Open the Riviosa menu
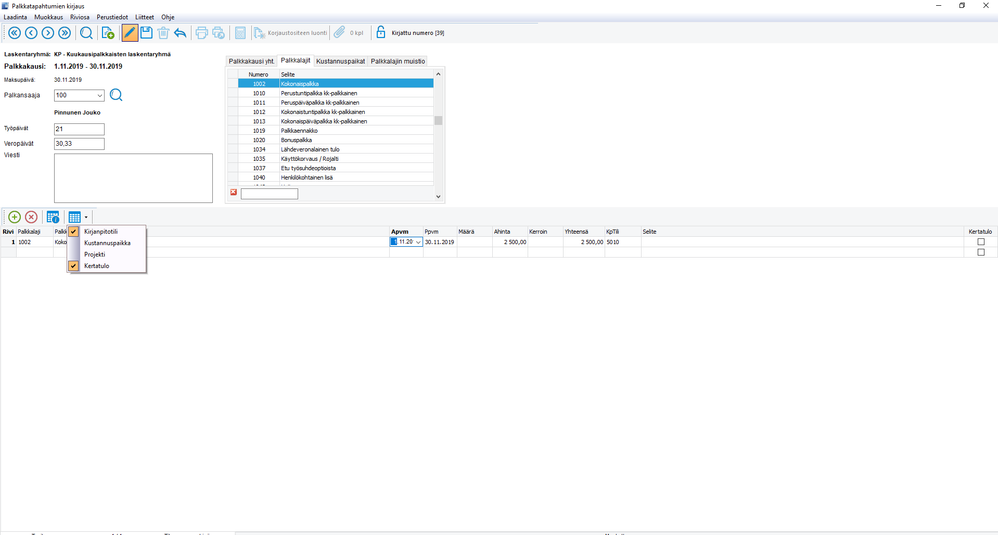This screenshot has height=535, width=998. (x=80, y=17)
